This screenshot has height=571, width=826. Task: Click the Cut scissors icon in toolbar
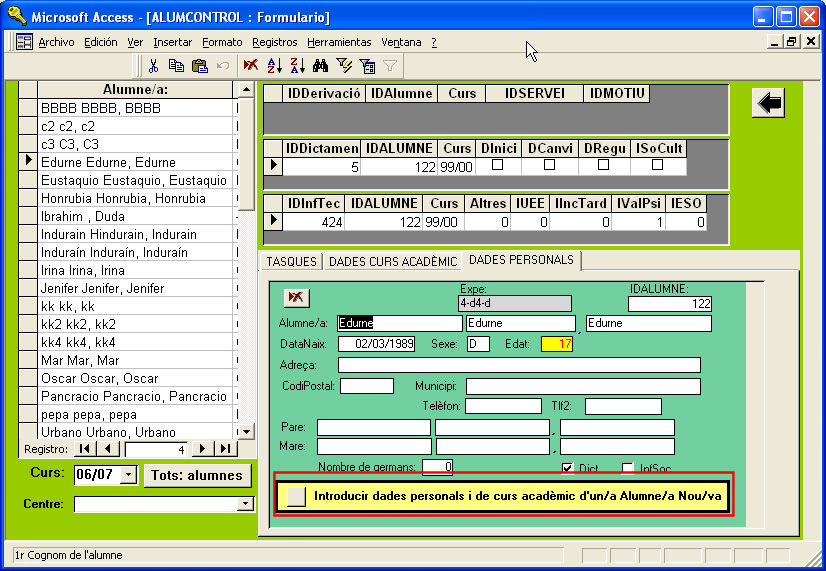tap(153, 66)
